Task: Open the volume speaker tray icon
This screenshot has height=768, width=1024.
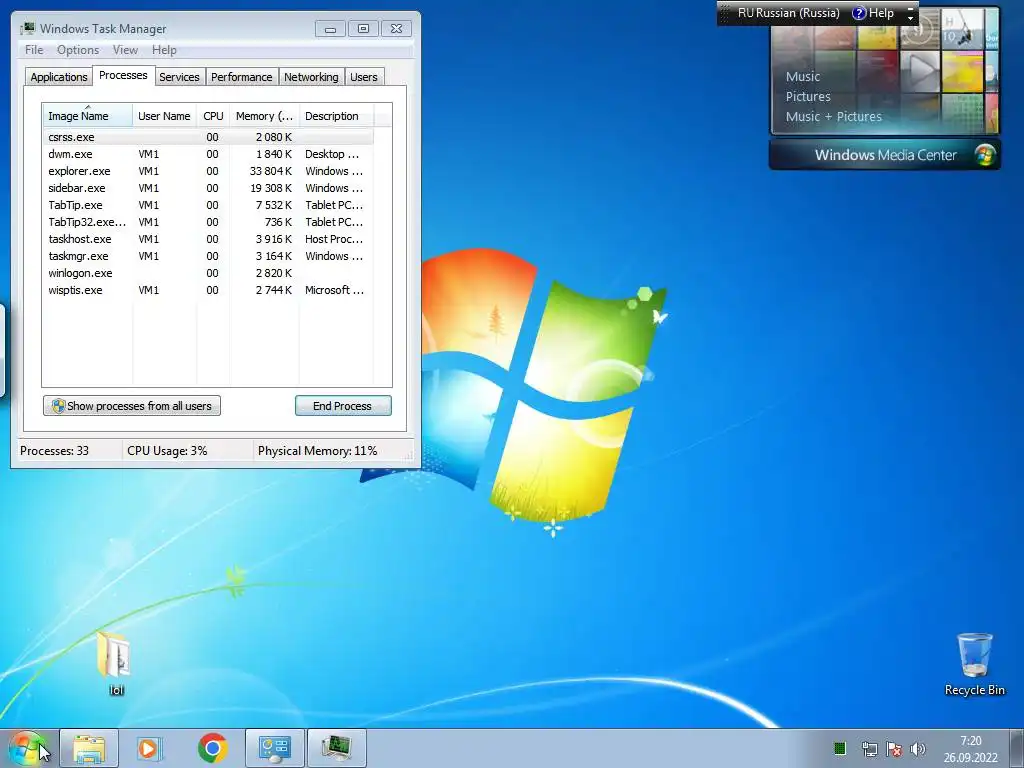Action: pyautogui.click(x=918, y=749)
